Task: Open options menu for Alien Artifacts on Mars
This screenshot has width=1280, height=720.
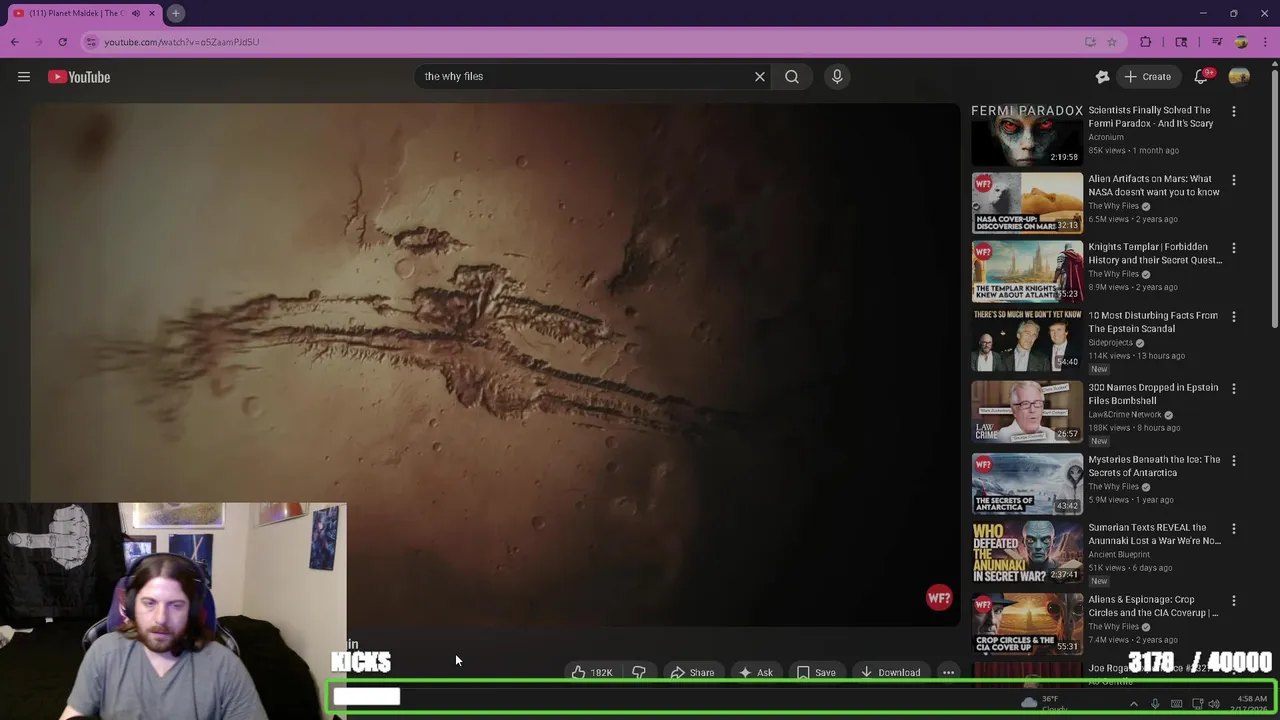Action: click(x=1234, y=180)
